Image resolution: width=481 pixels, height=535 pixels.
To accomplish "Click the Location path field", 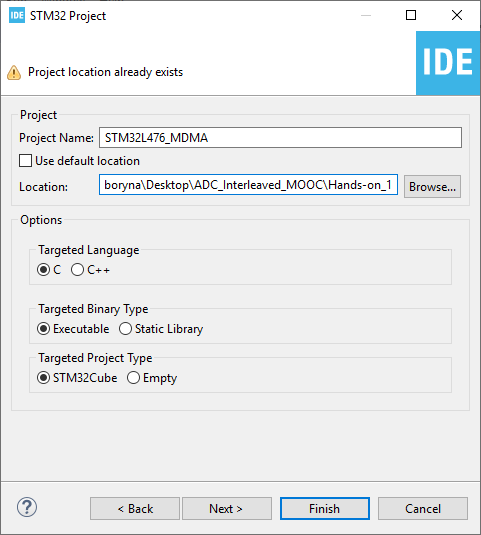I will coord(248,185).
